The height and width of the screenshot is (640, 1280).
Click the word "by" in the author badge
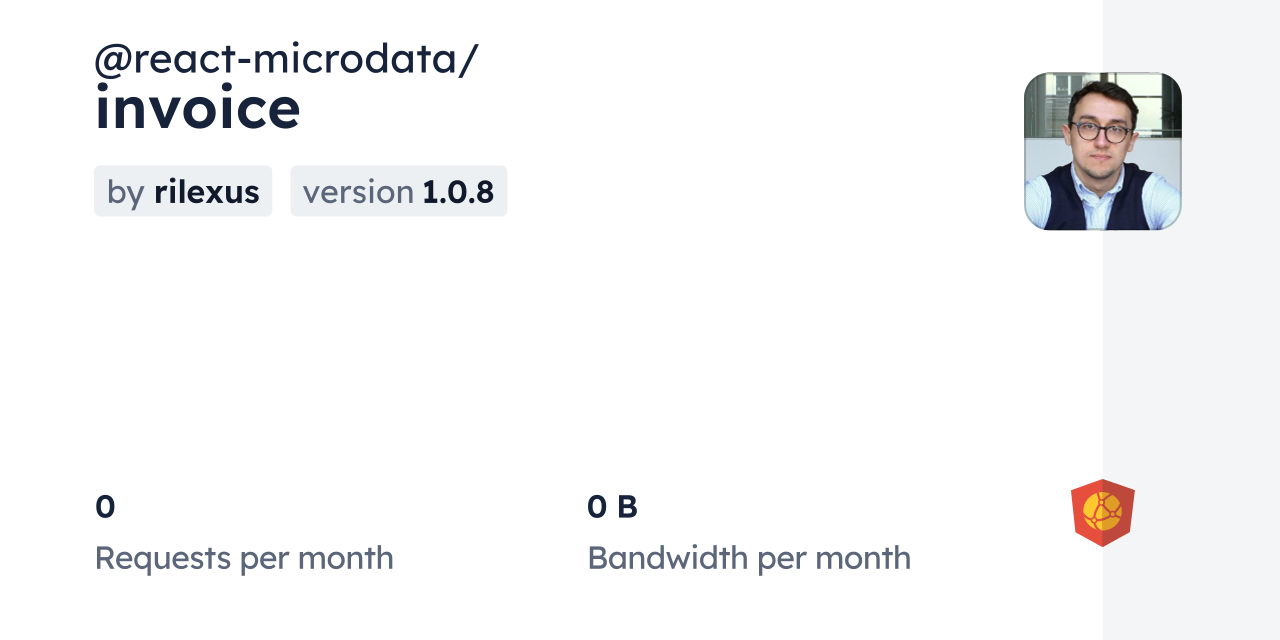[x=125, y=192]
